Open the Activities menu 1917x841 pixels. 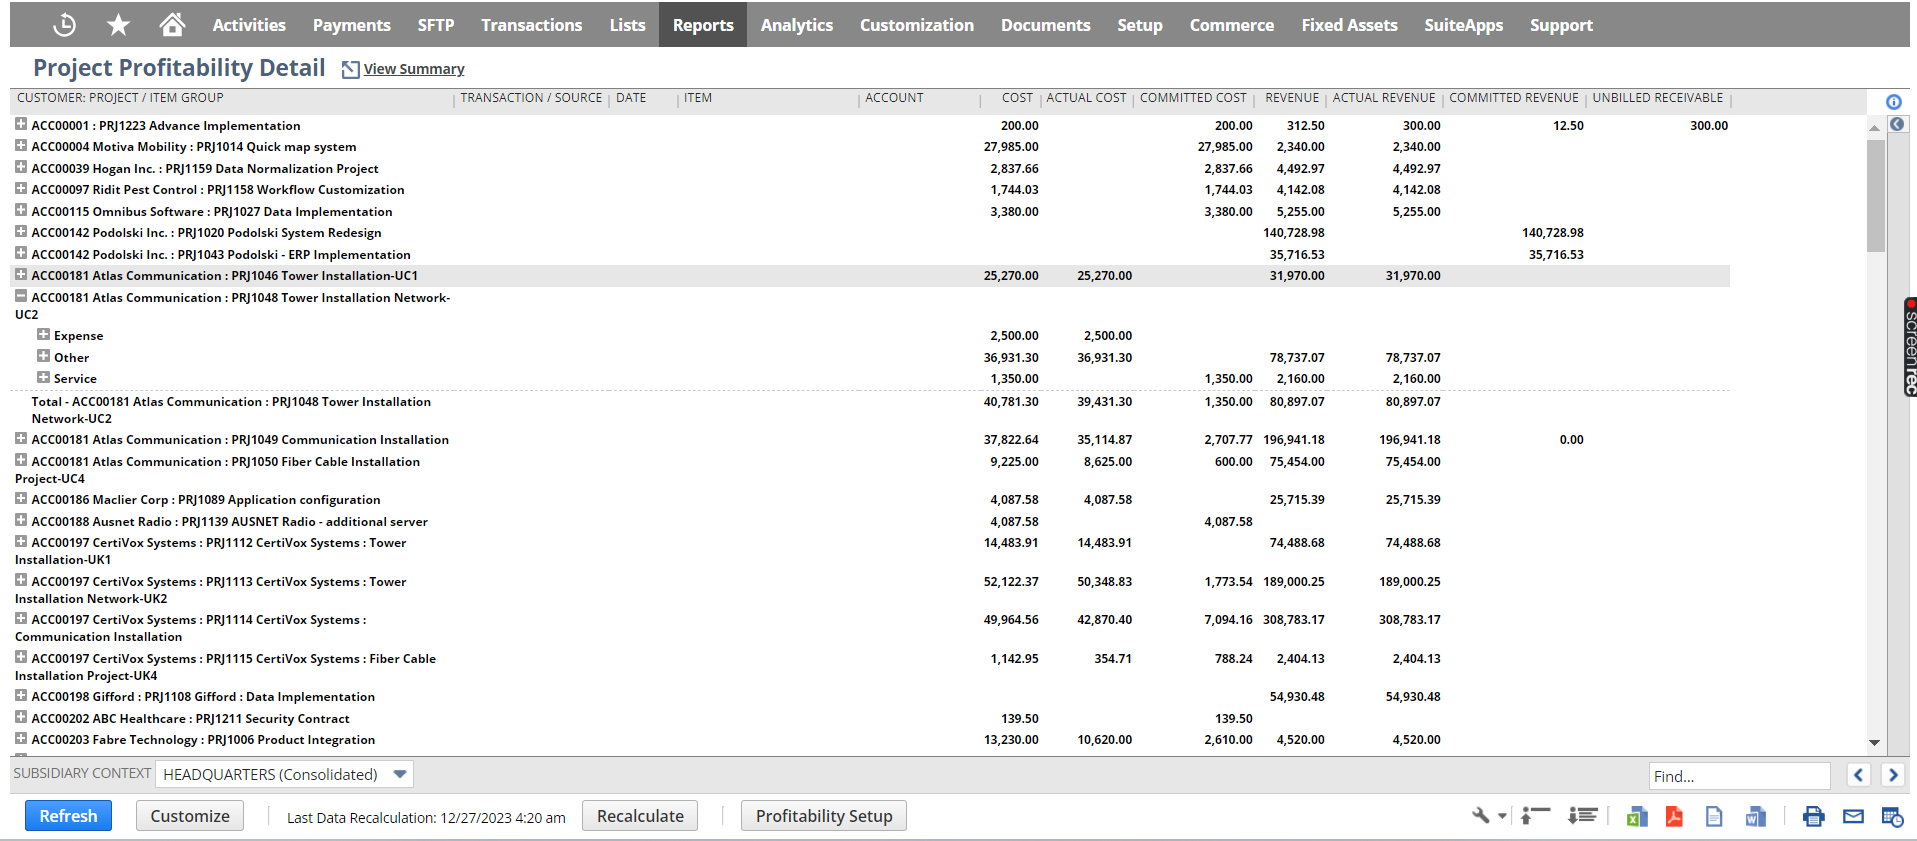pos(249,25)
